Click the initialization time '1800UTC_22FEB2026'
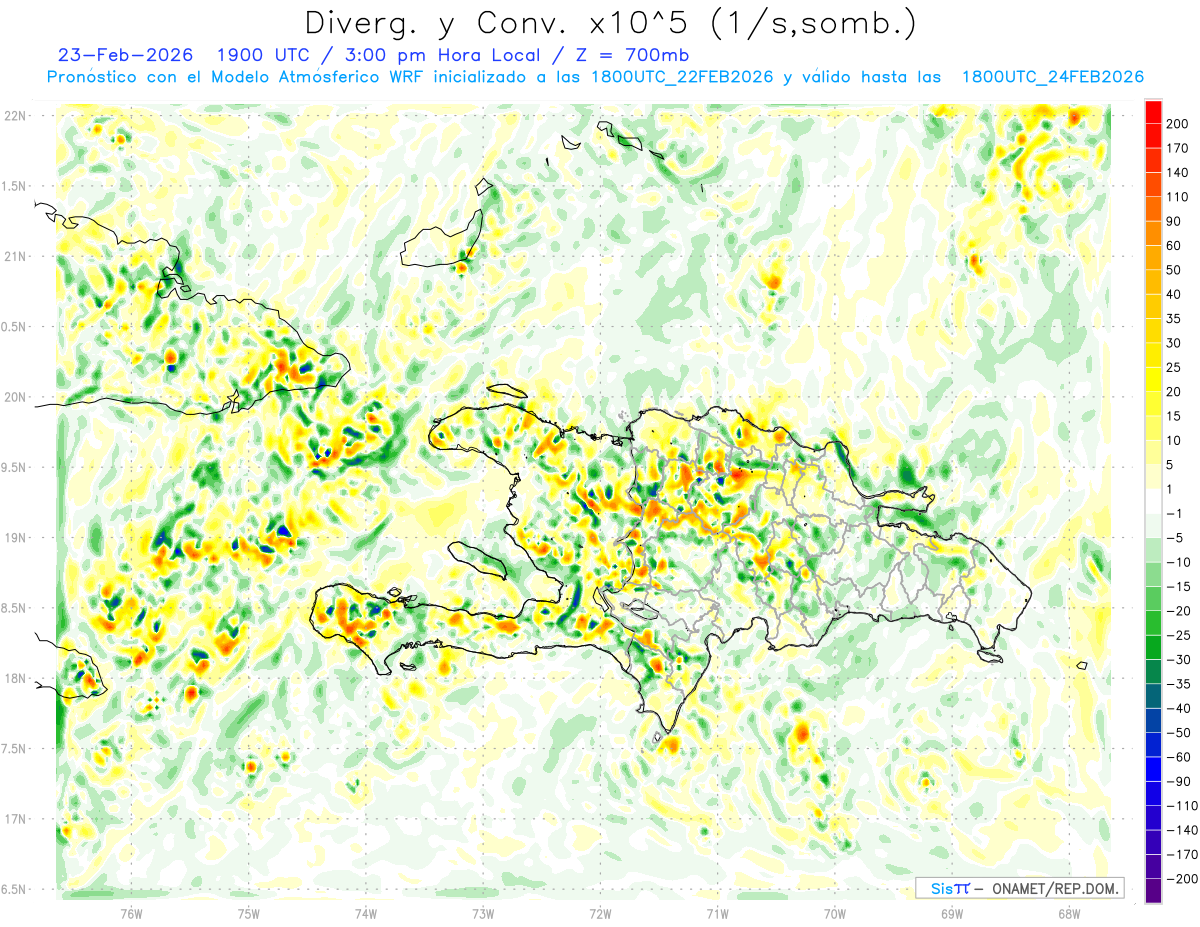This screenshot has width=1200, height=927. coord(682,78)
